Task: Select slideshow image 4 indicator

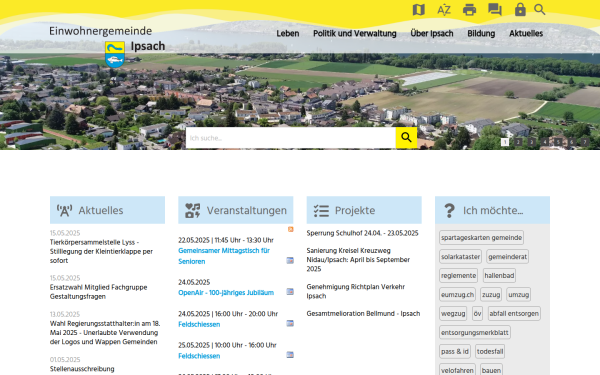Action: coord(545,142)
